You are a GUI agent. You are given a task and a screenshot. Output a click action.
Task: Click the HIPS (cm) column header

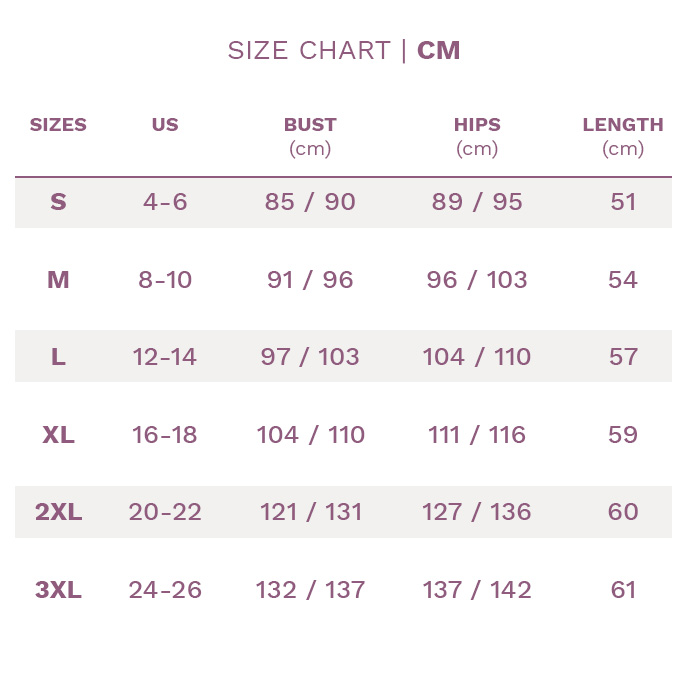477,137
